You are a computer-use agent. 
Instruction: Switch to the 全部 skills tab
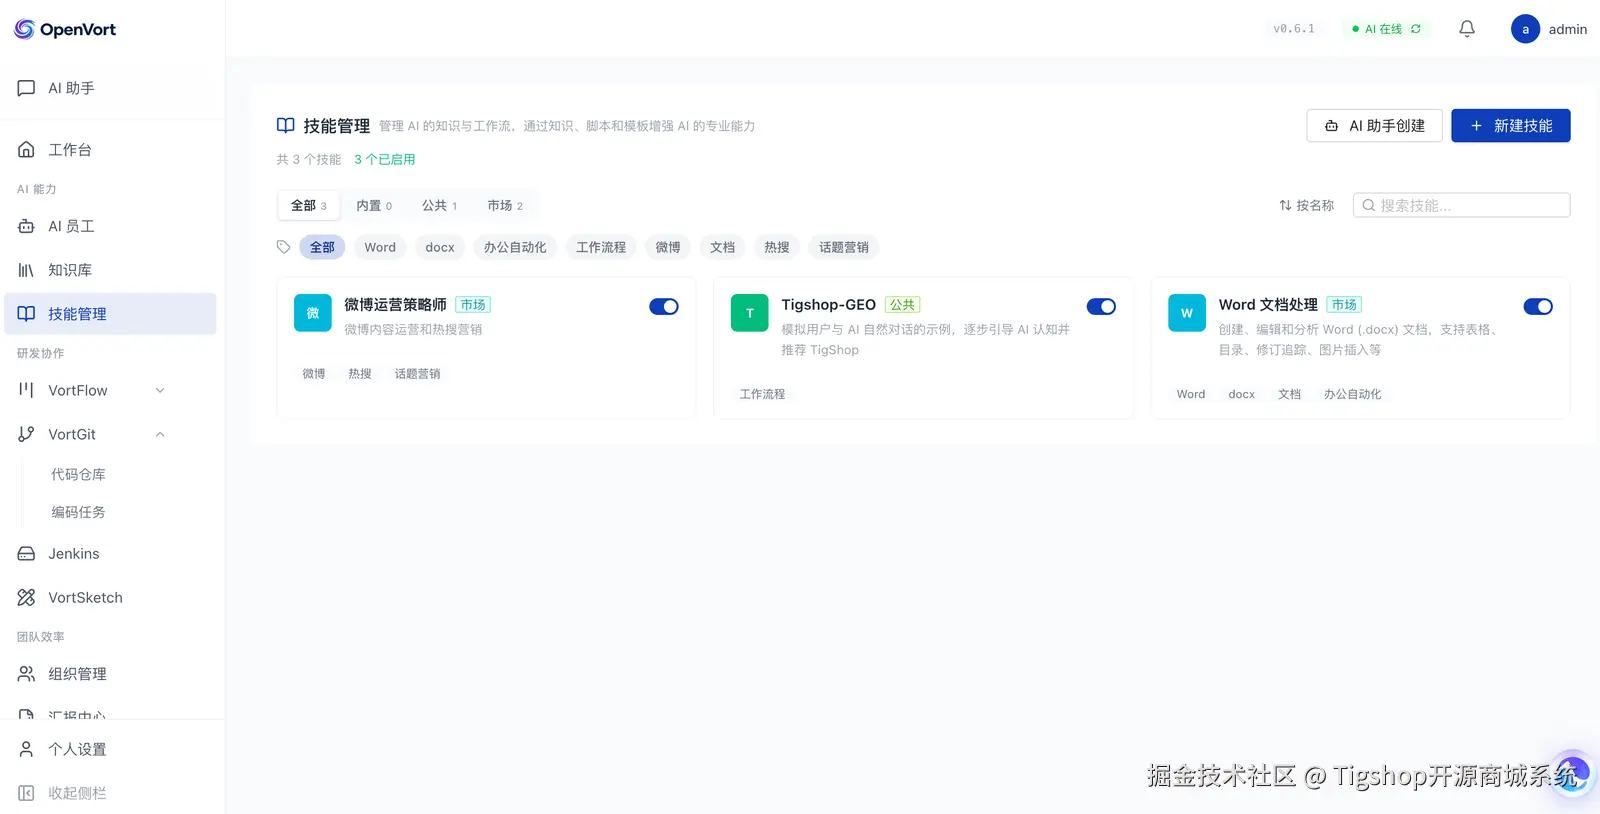click(x=309, y=206)
